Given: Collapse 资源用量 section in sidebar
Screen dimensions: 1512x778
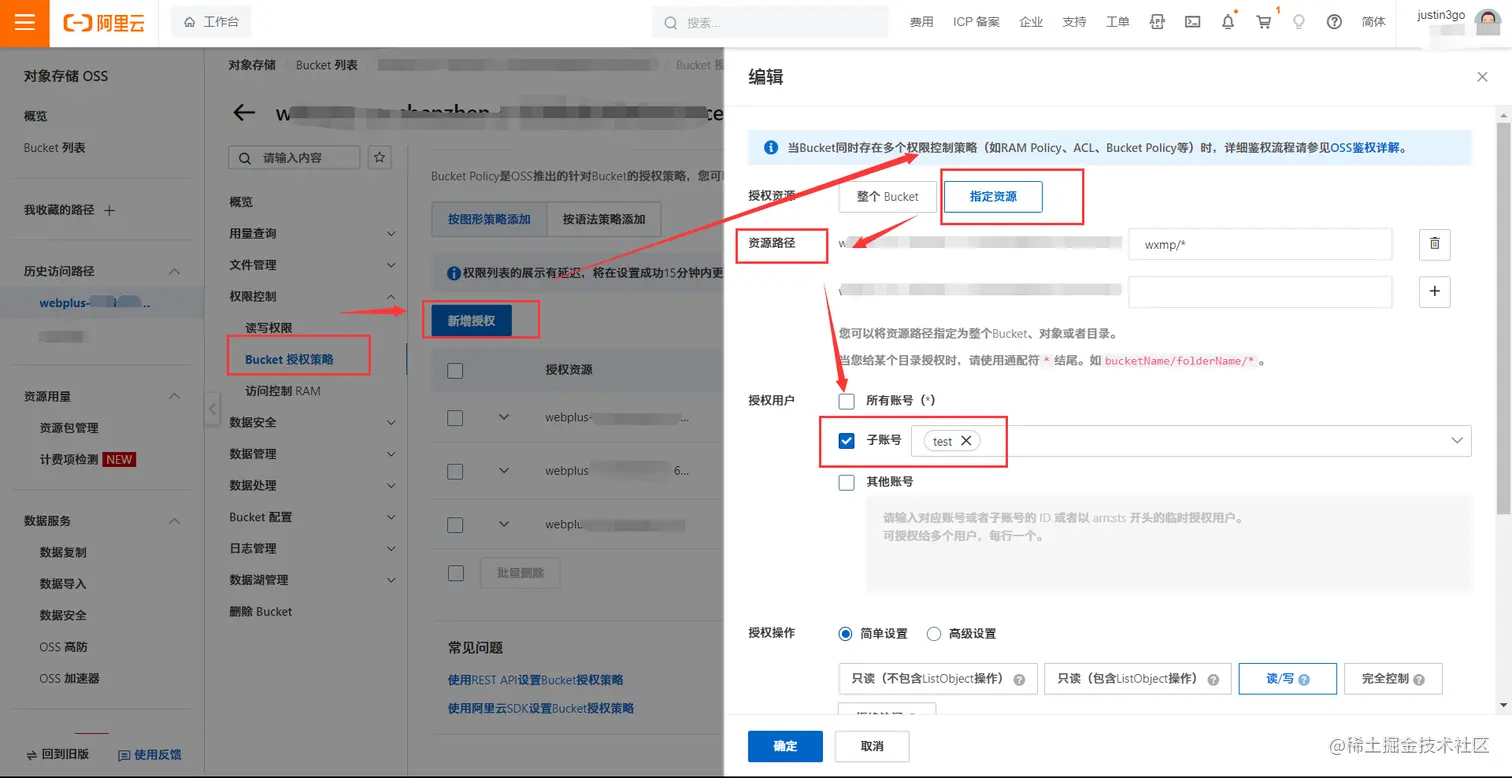Looking at the screenshot, I should (x=174, y=396).
